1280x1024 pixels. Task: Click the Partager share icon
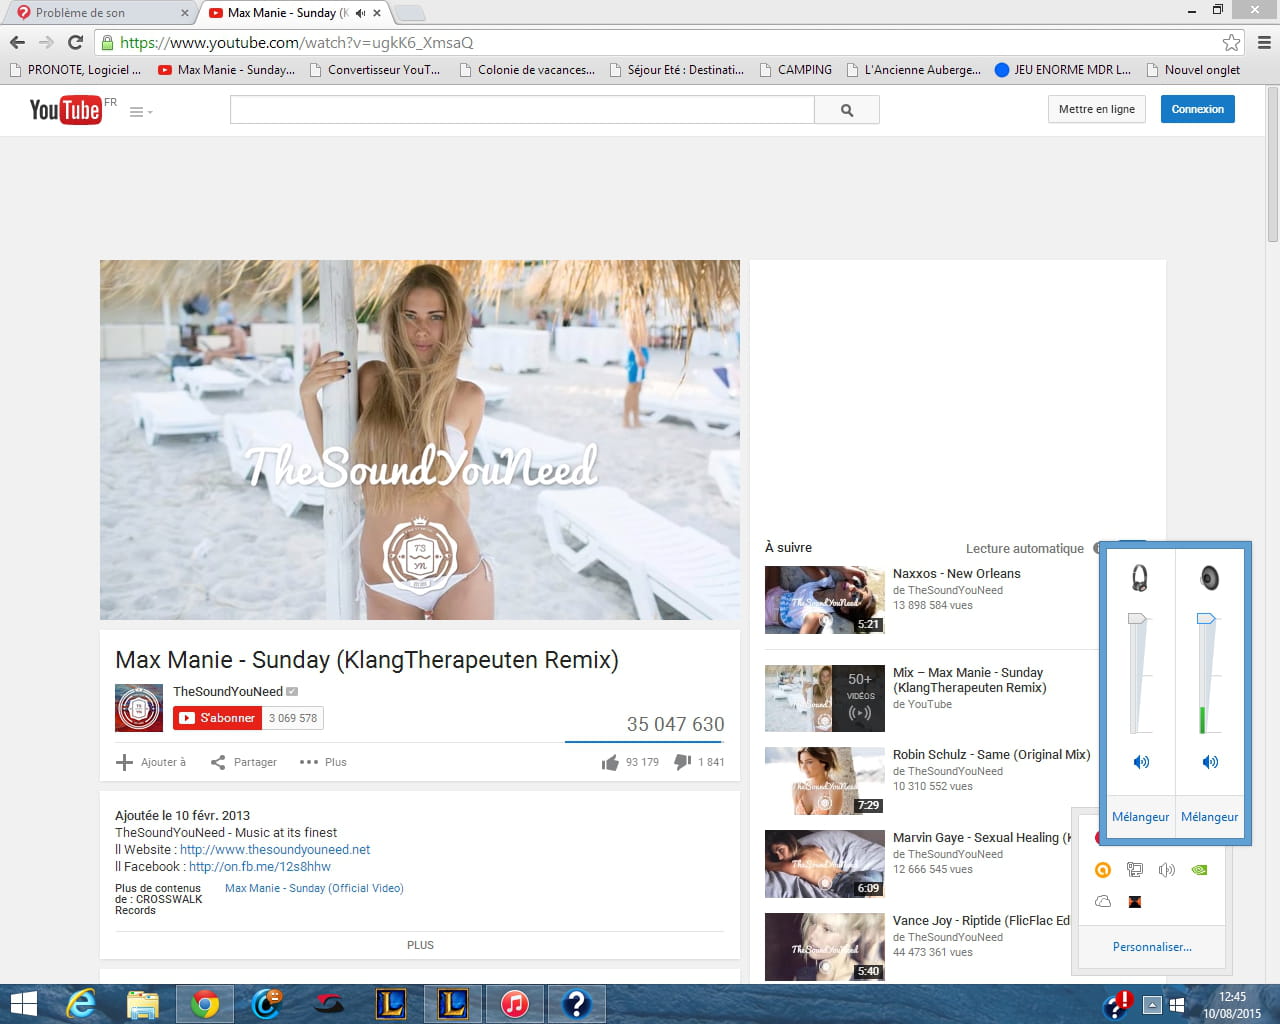(218, 762)
